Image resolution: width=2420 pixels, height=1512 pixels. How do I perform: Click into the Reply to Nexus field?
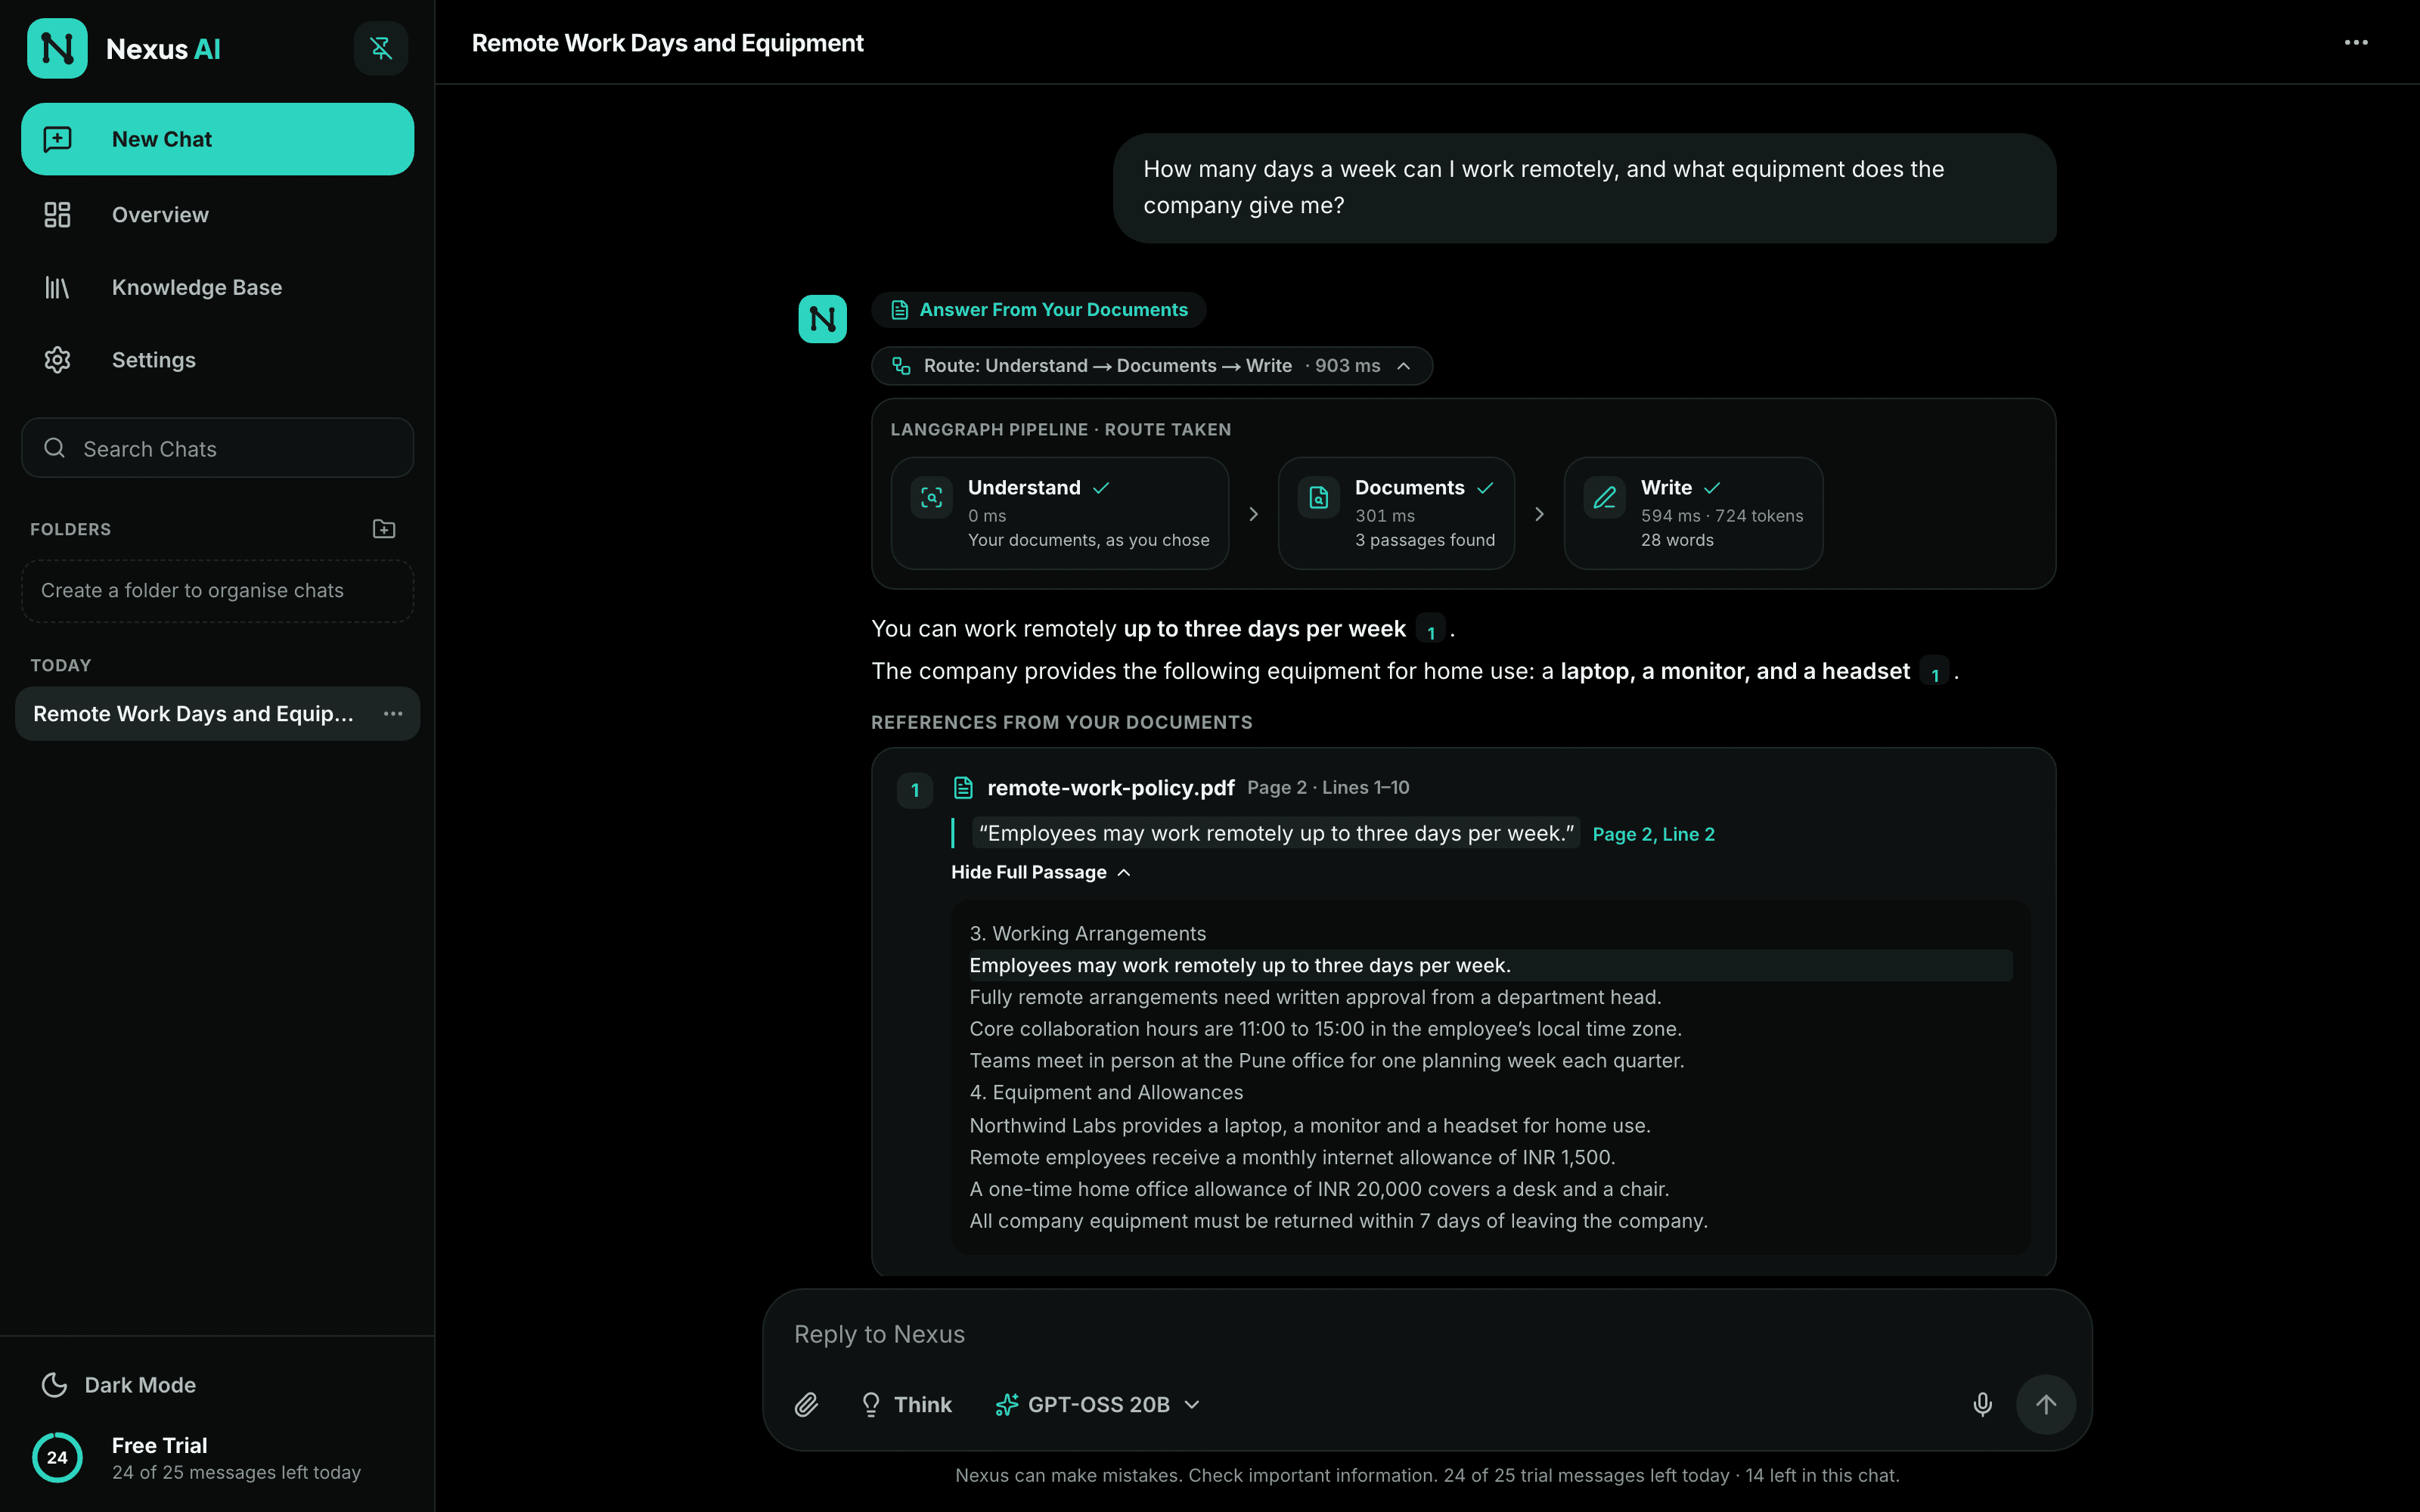tap(1427, 1334)
